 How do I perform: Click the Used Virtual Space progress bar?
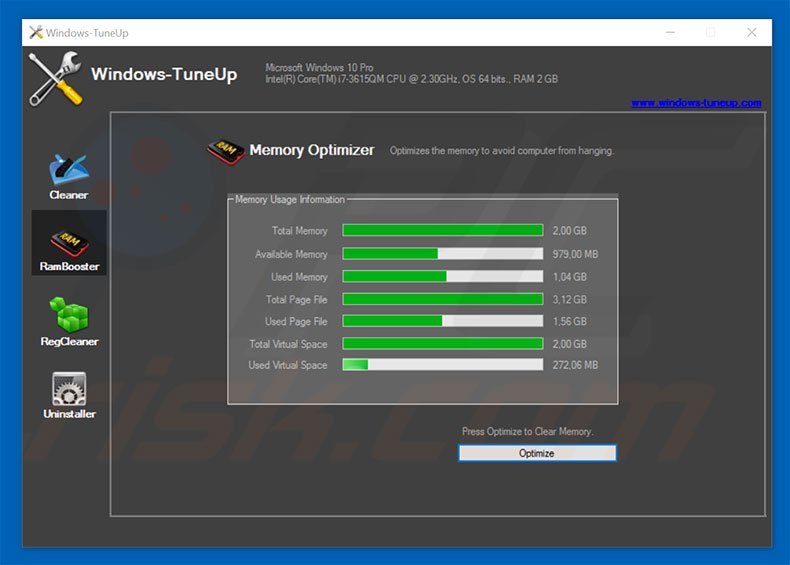click(x=443, y=364)
